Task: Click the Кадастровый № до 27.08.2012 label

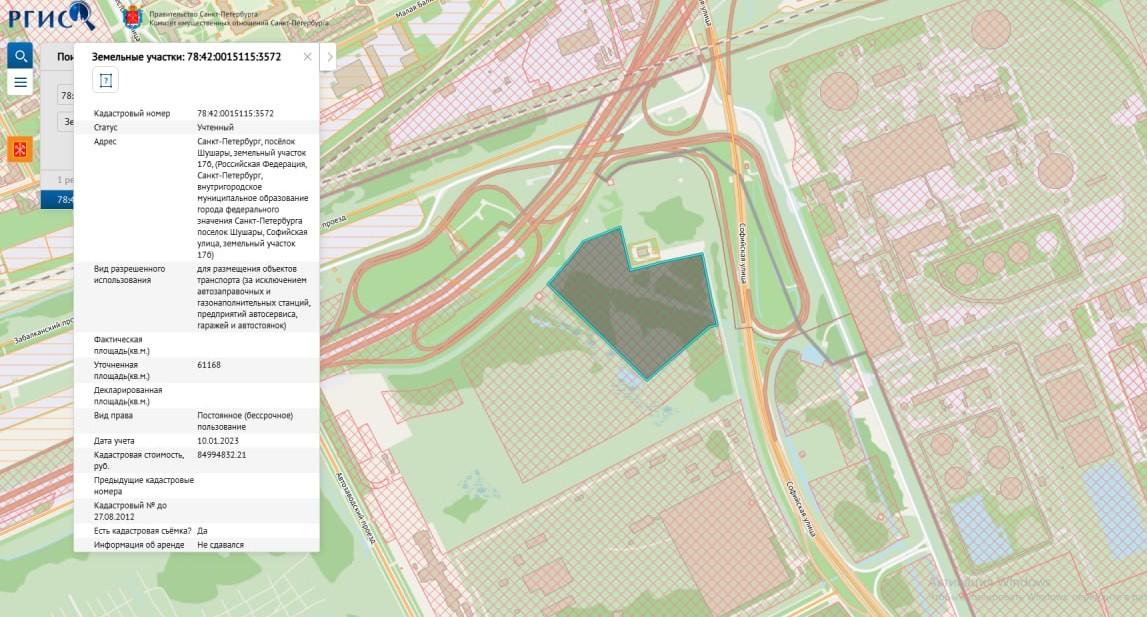Action: (x=130, y=511)
